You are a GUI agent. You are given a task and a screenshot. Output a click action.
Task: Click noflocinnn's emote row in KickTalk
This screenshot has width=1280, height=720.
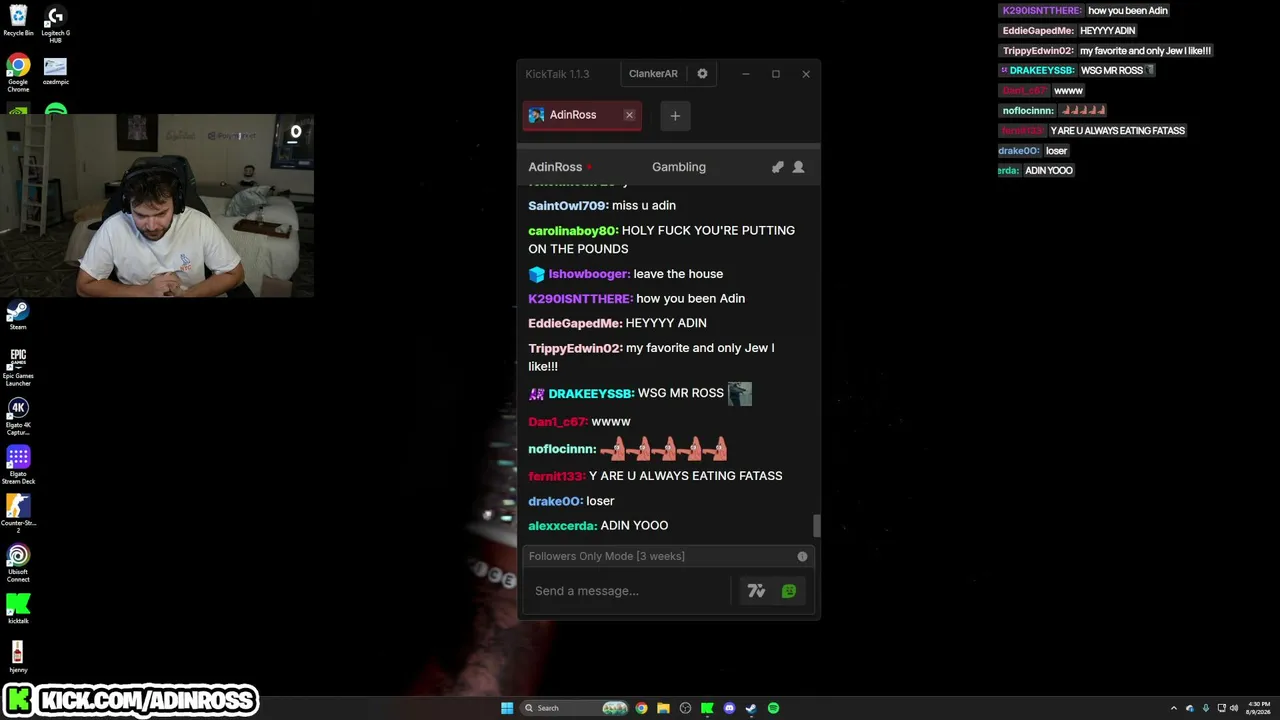point(664,449)
